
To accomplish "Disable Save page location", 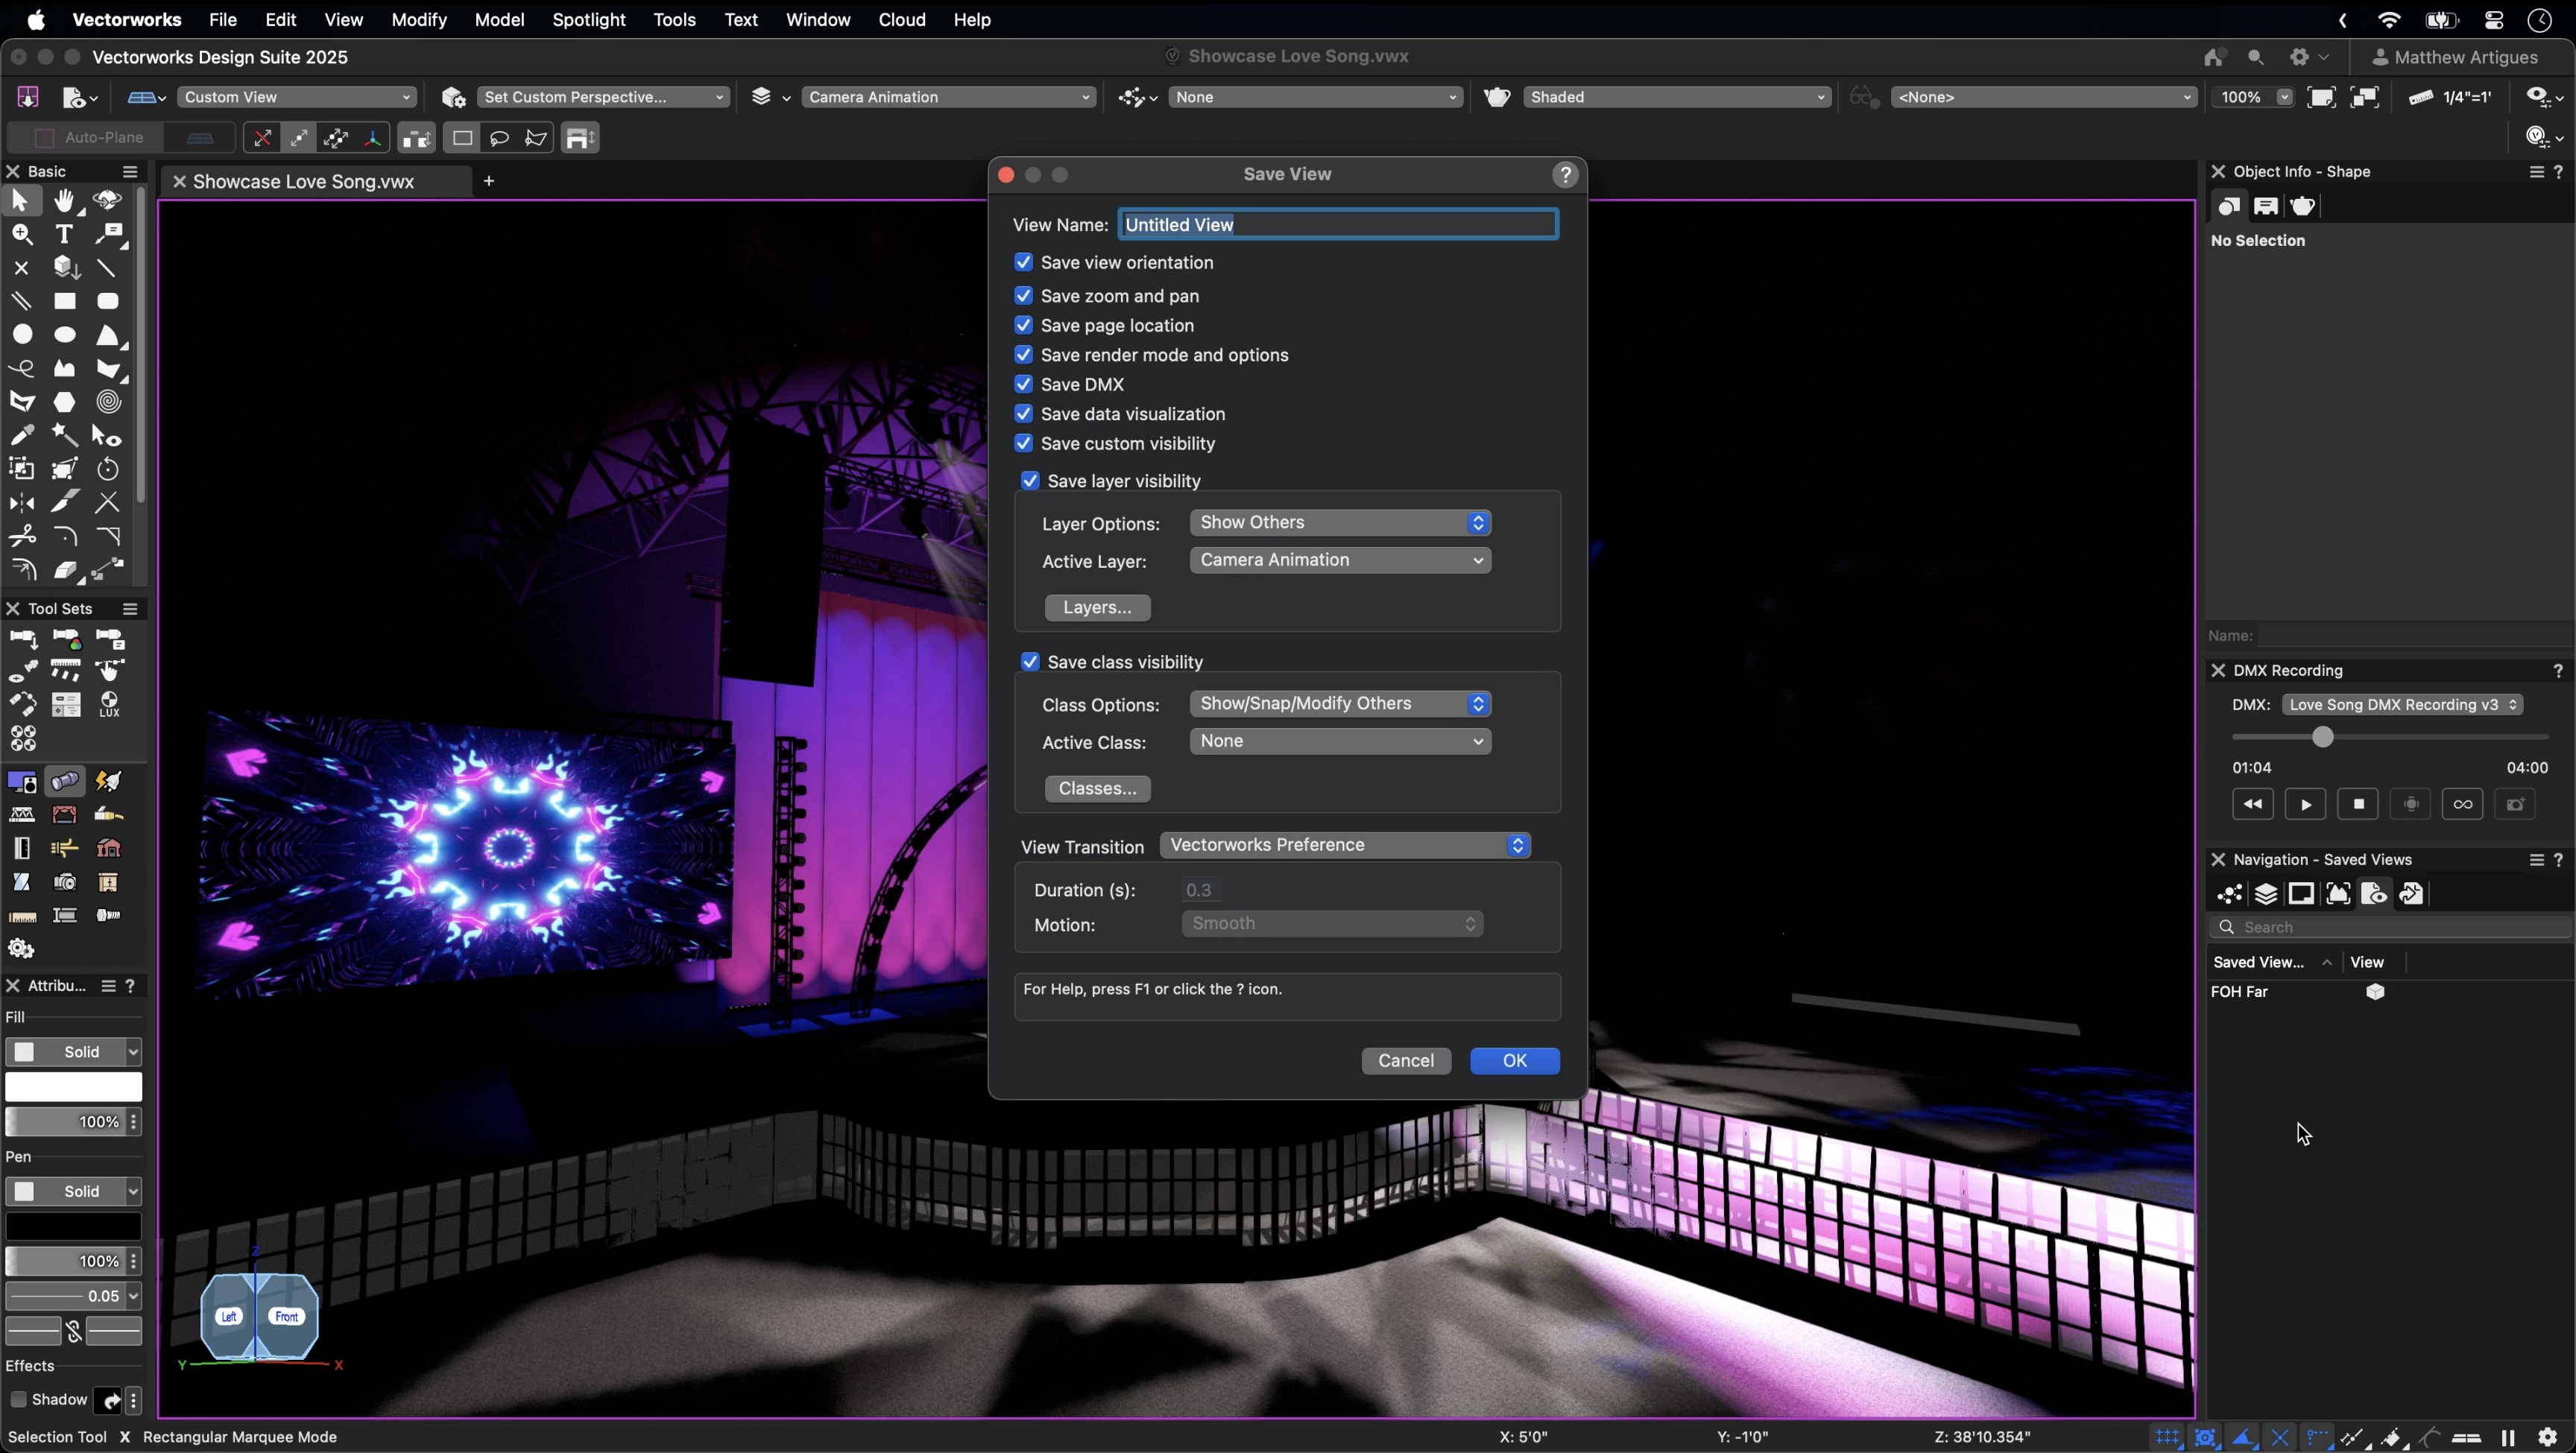I will (x=1023, y=325).
